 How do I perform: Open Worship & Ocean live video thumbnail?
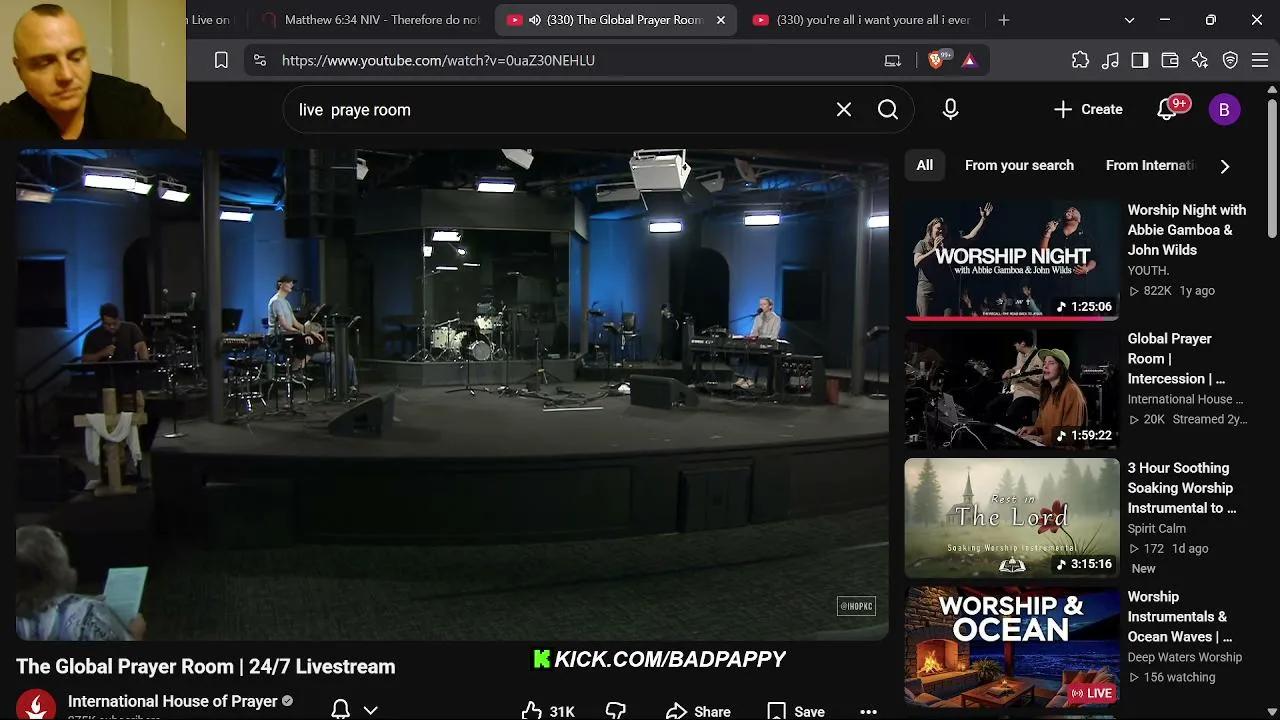pyautogui.click(x=1012, y=647)
